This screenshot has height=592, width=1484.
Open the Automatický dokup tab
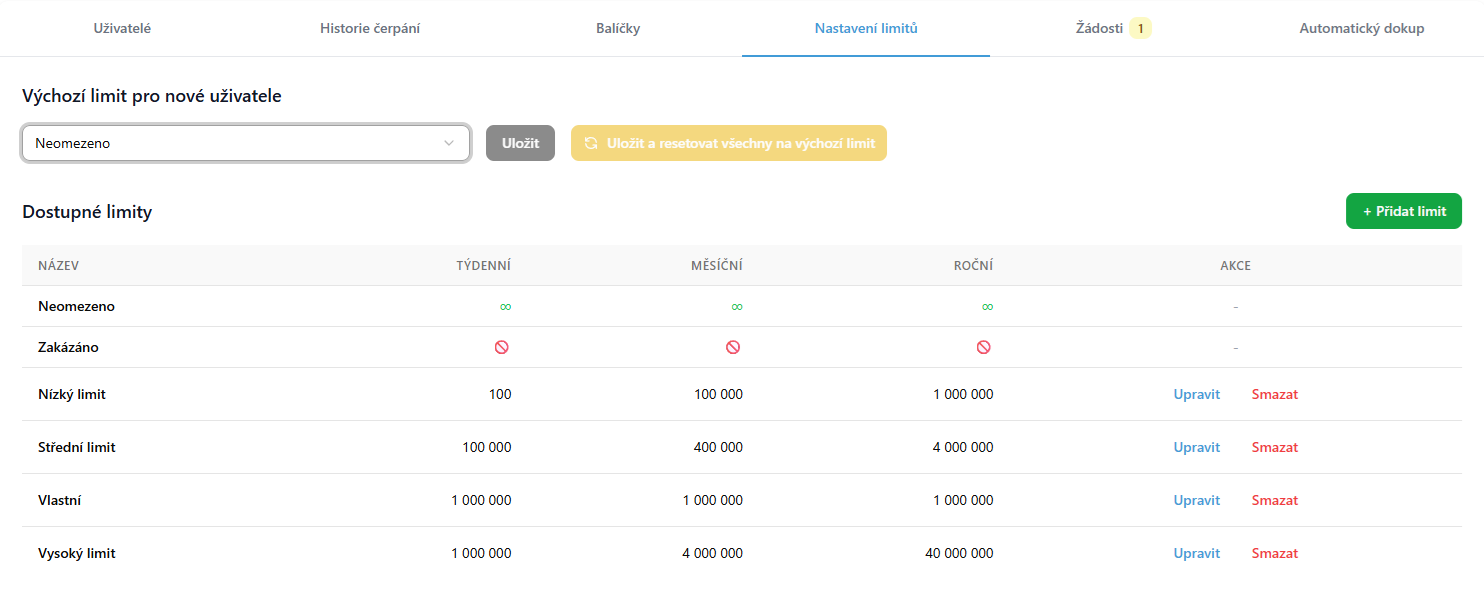tap(1361, 28)
